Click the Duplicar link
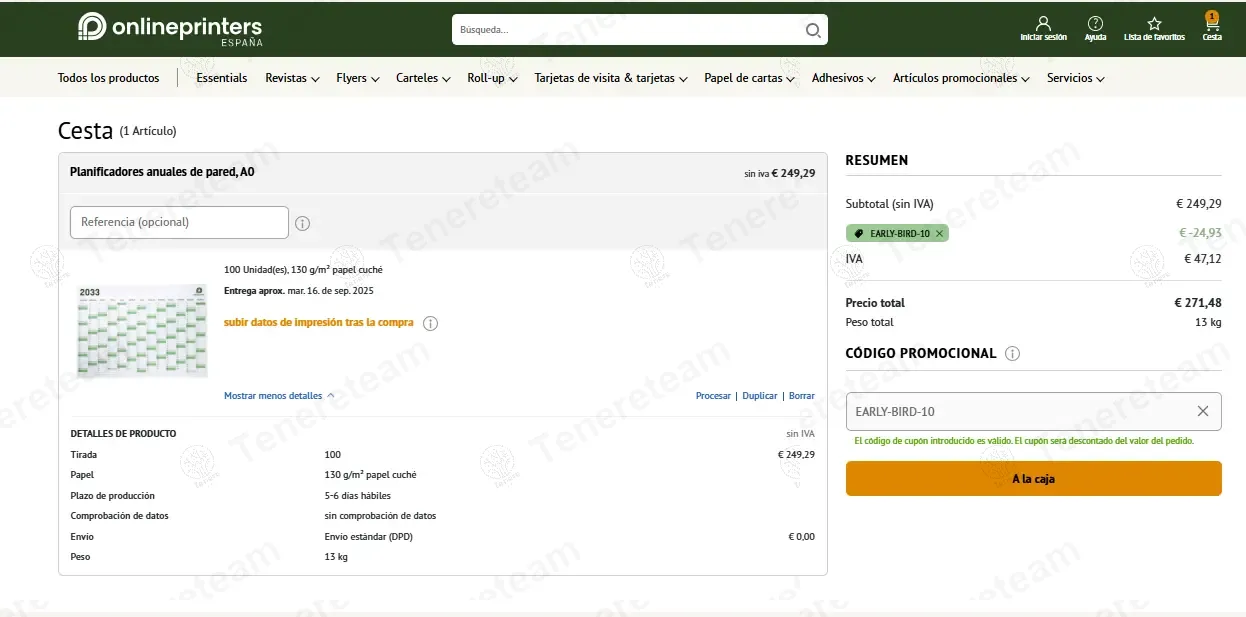Screen dimensions: 1246x617 [x=760, y=396]
